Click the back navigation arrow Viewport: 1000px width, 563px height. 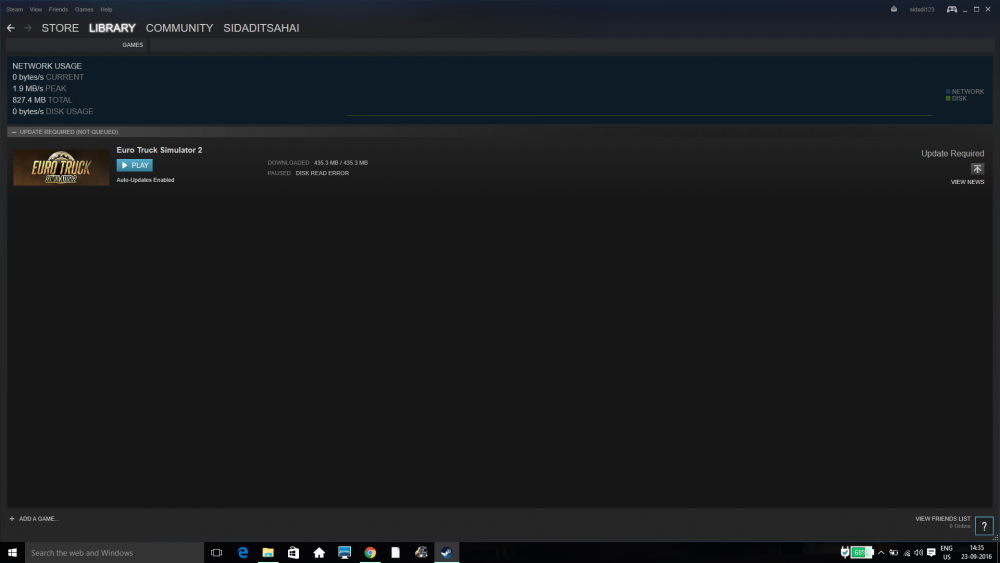point(10,28)
